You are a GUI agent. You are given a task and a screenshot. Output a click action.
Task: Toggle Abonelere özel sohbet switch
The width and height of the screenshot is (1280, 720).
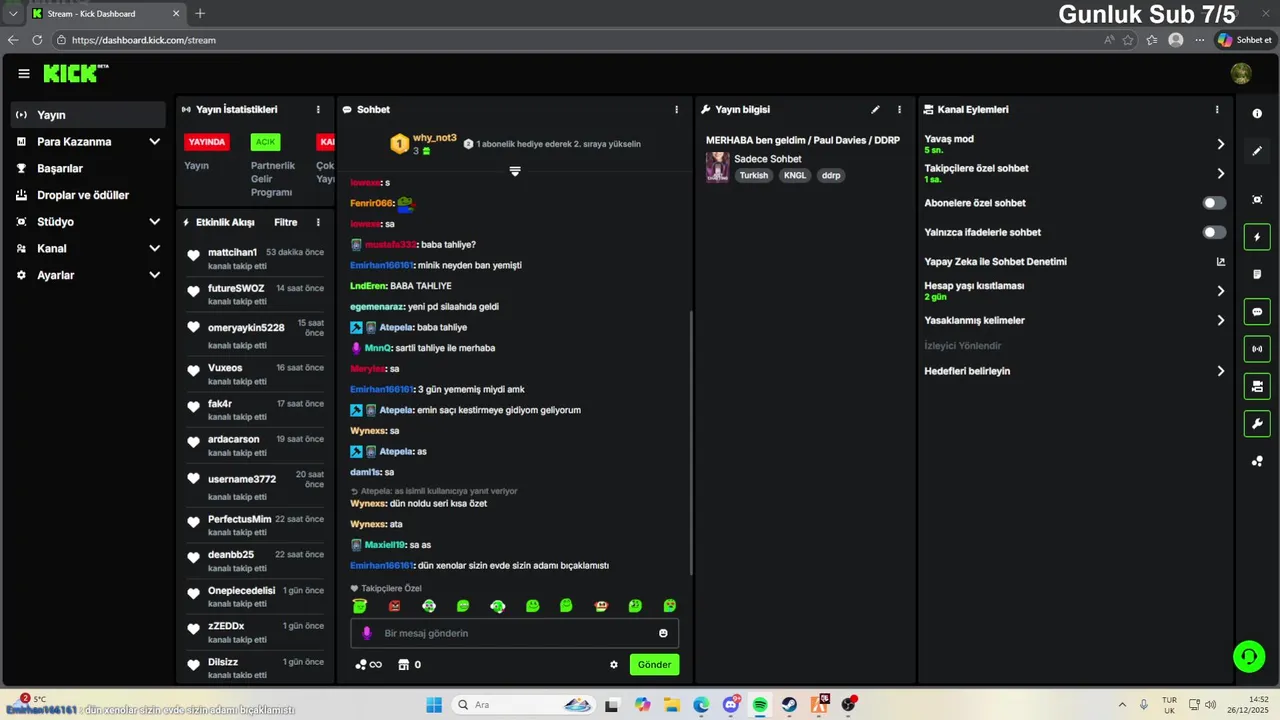pyautogui.click(x=1214, y=203)
